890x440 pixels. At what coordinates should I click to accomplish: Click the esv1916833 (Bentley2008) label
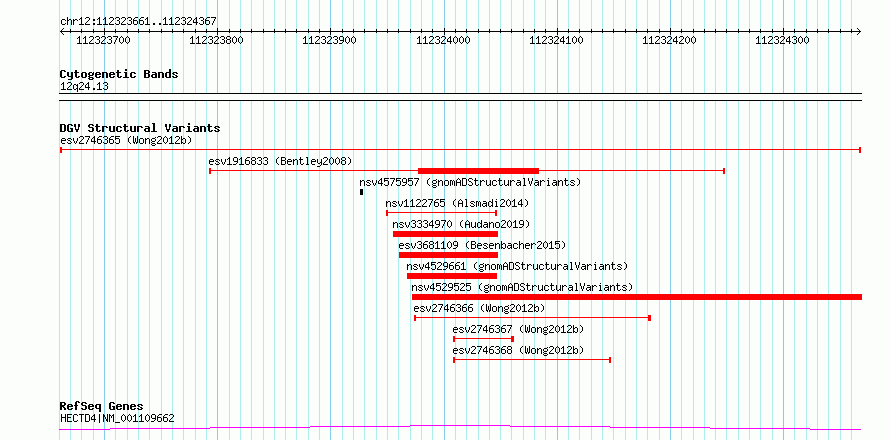[280, 161]
